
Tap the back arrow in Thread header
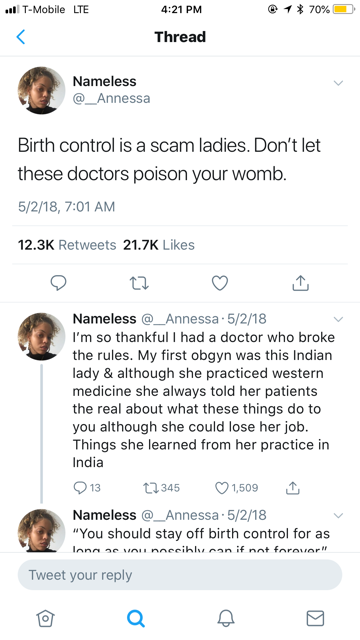click(x=21, y=37)
